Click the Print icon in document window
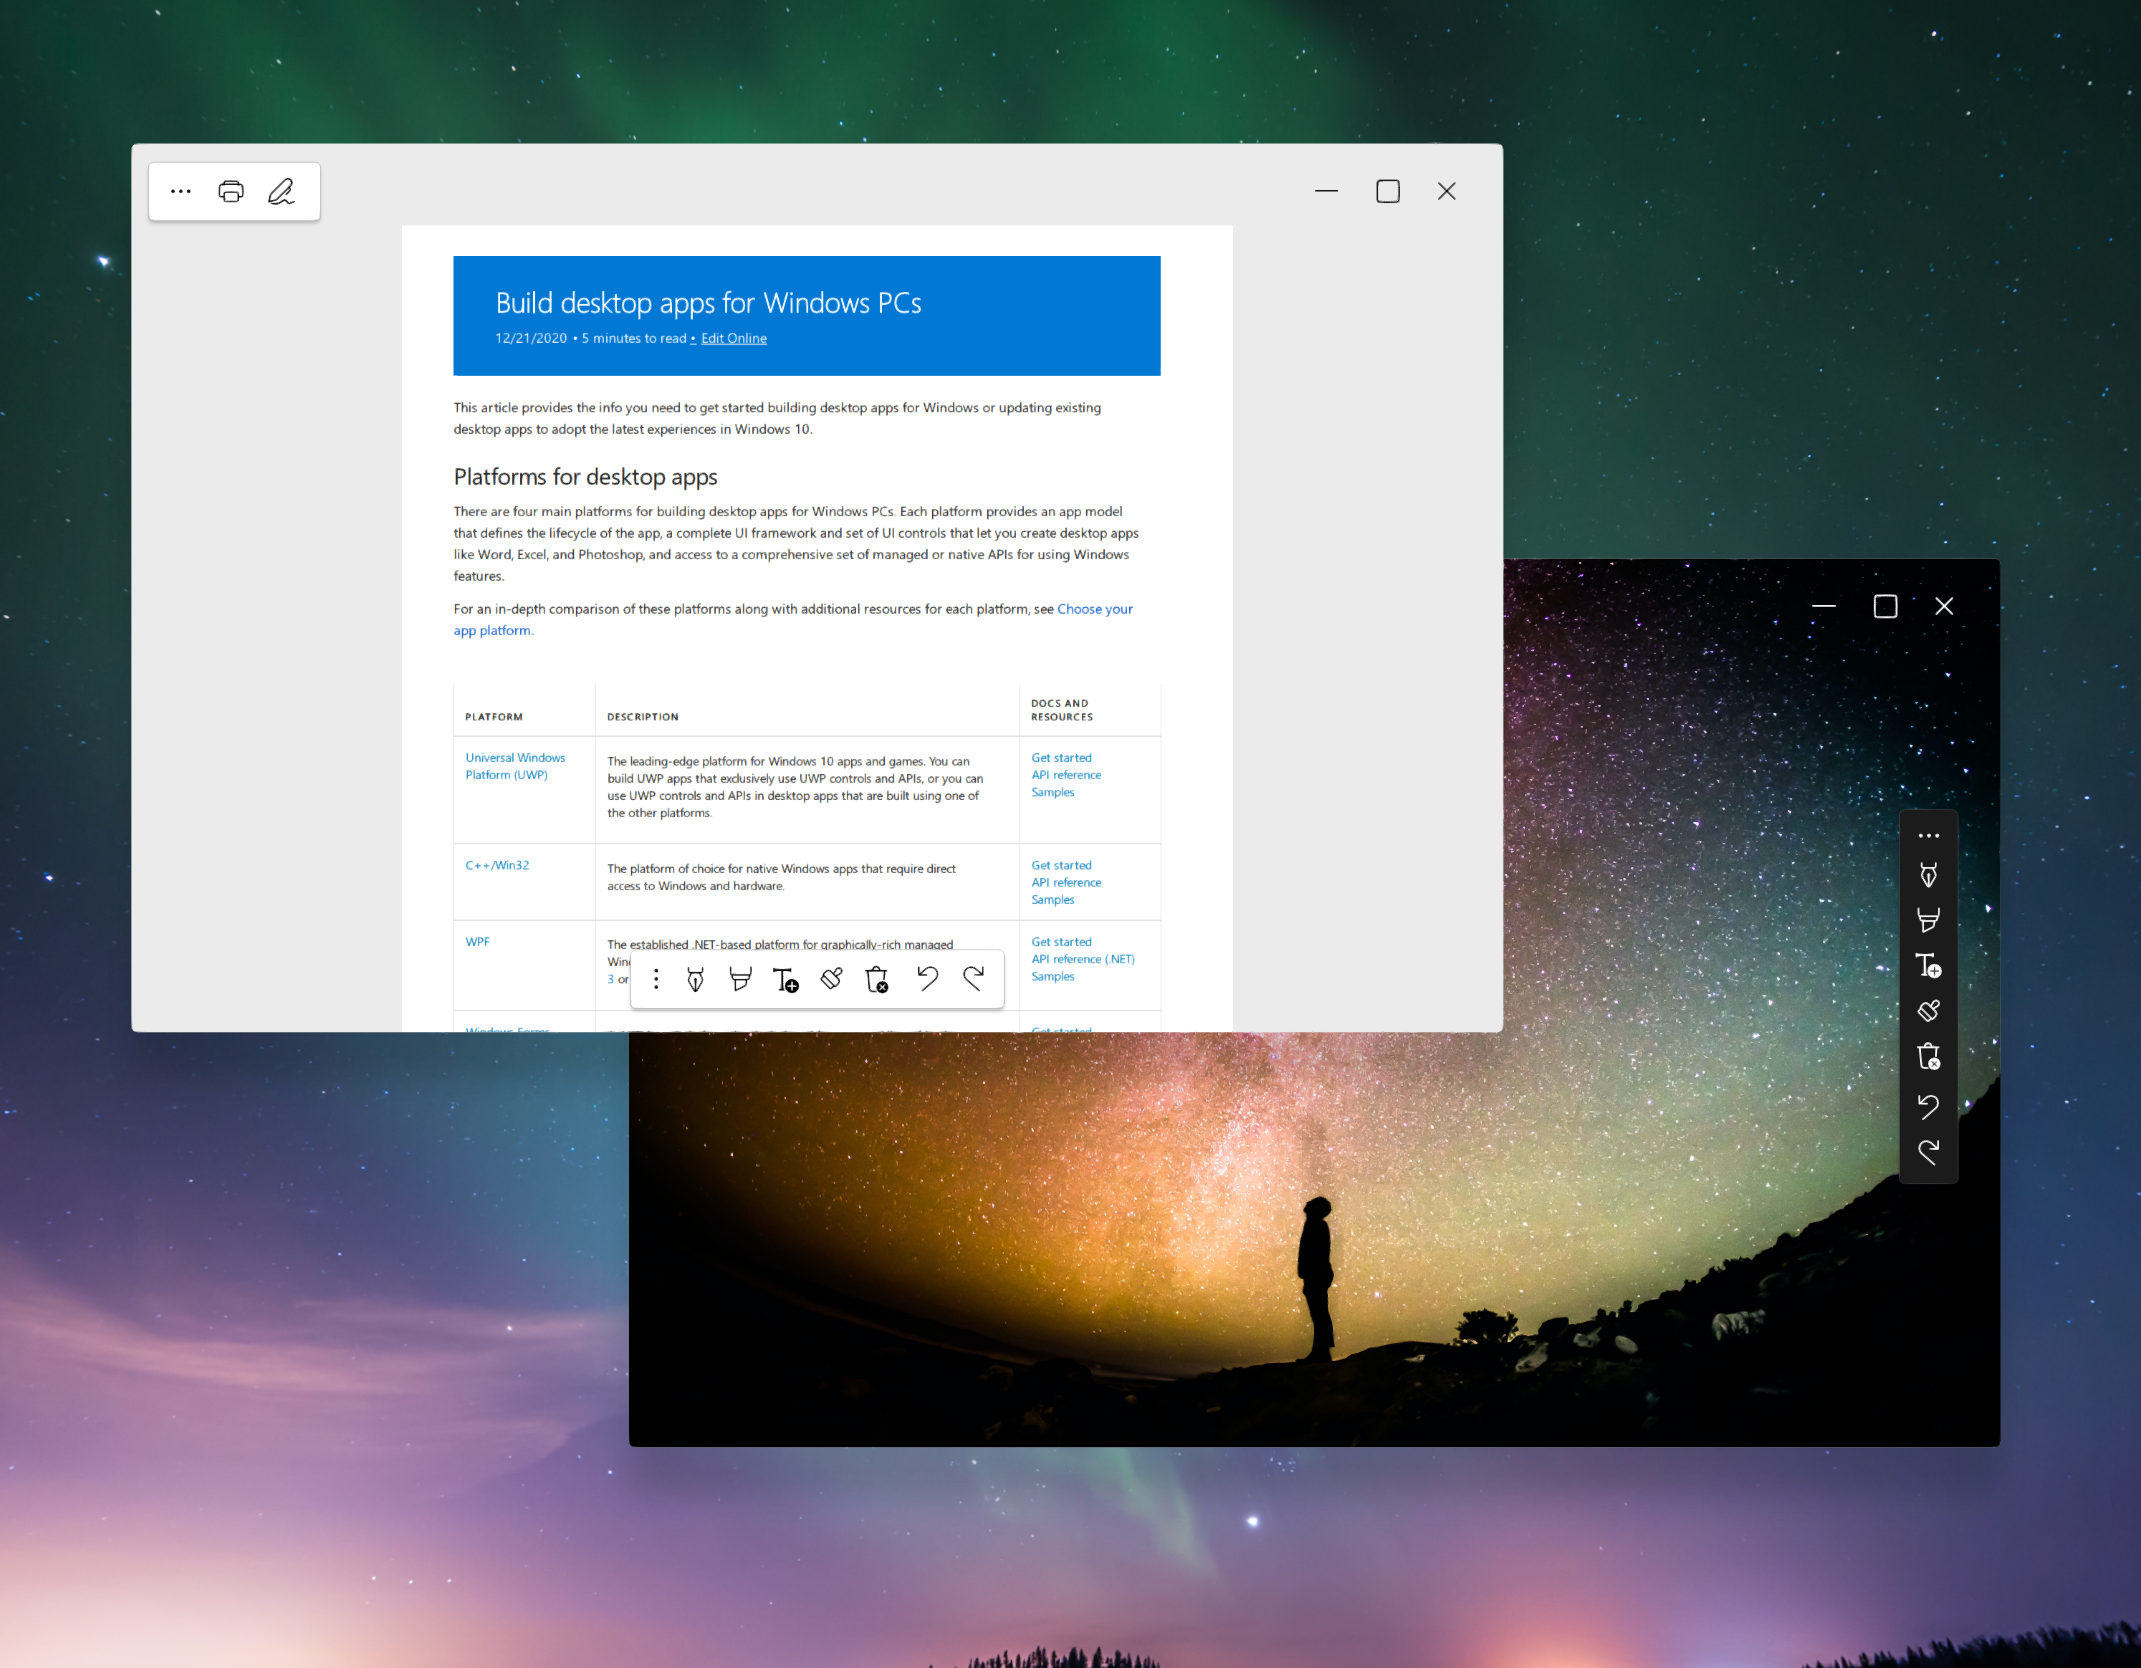The width and height of the screenshot is (2141, 1668). [x=231, y=191]
